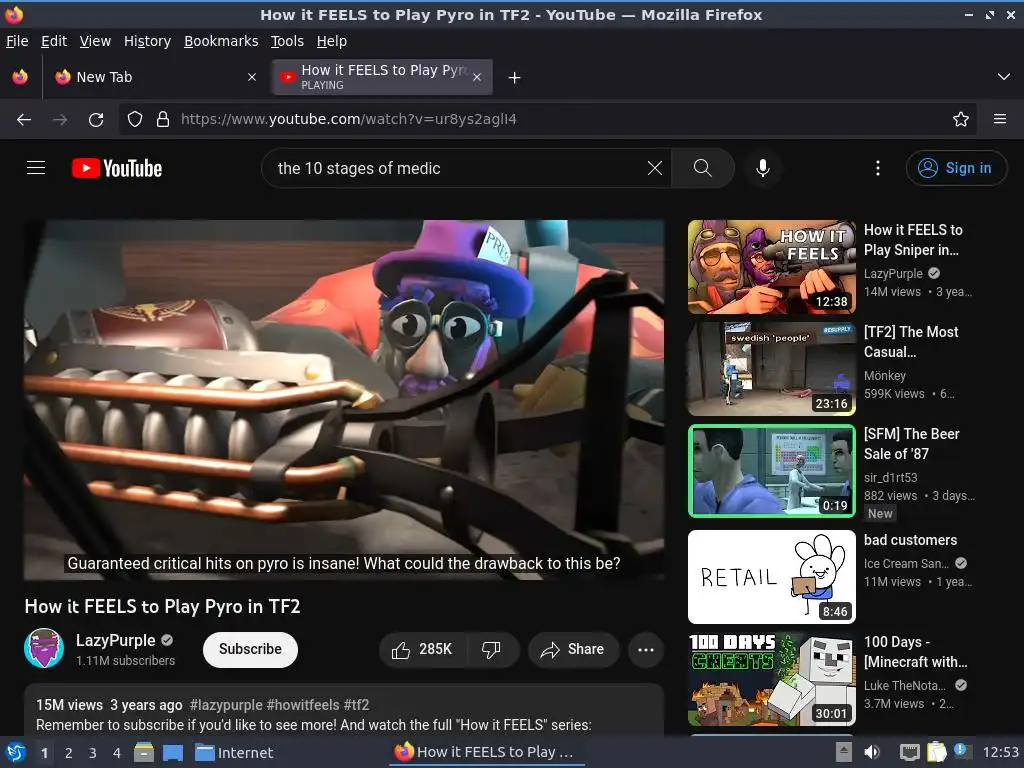Start voice search with the microphone
The width and height of the screenshot is (1024, 768).
(x=762, y=168)
